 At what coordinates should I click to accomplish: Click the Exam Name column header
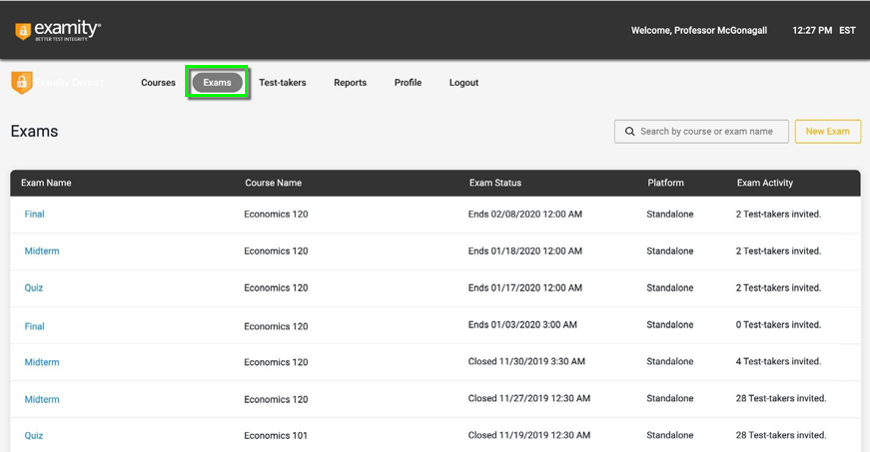46,183
